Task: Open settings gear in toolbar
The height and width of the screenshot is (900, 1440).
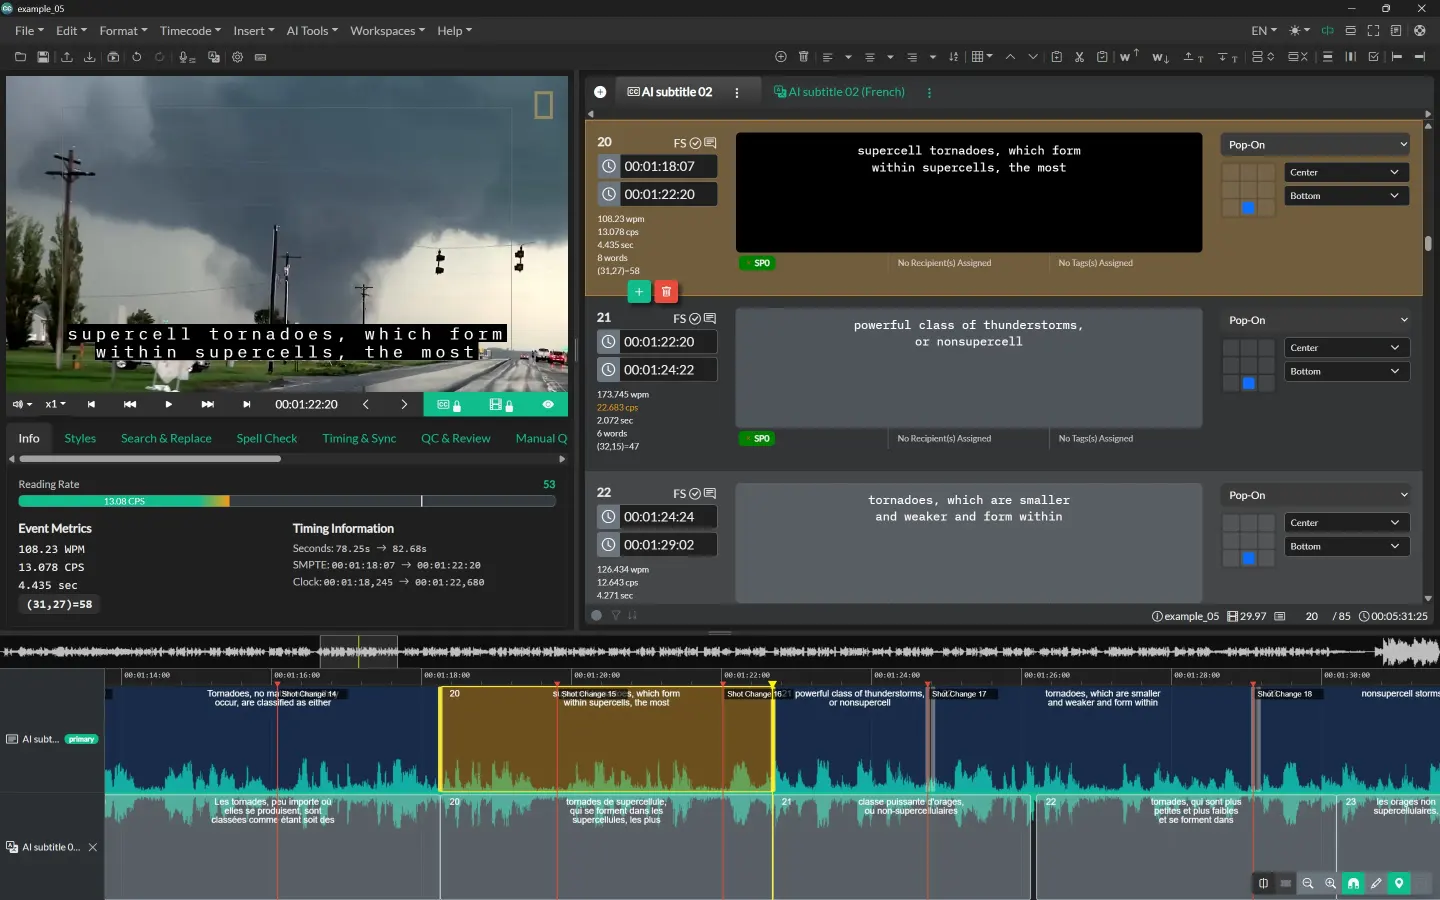Action: click(238, 57)
